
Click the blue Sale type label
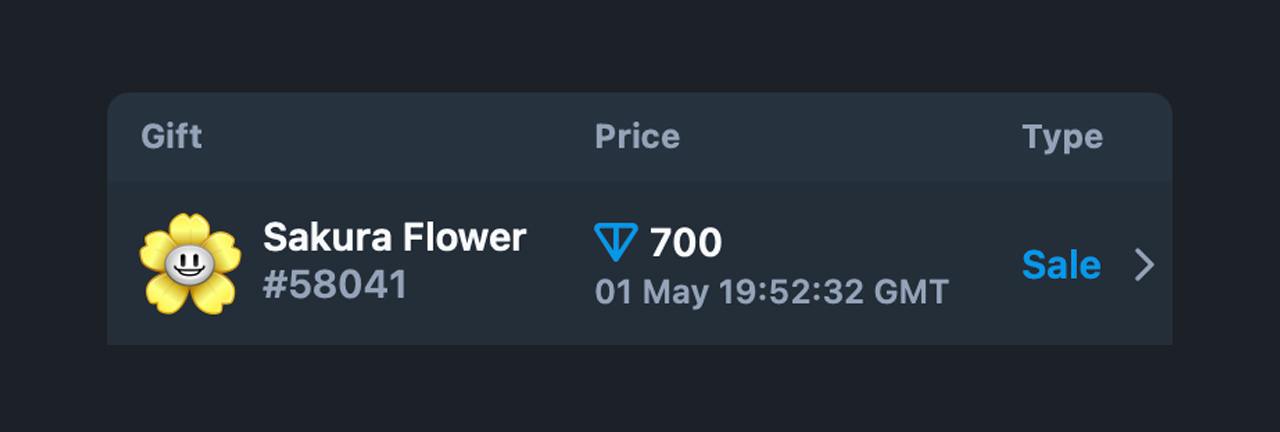point(1061,265)
